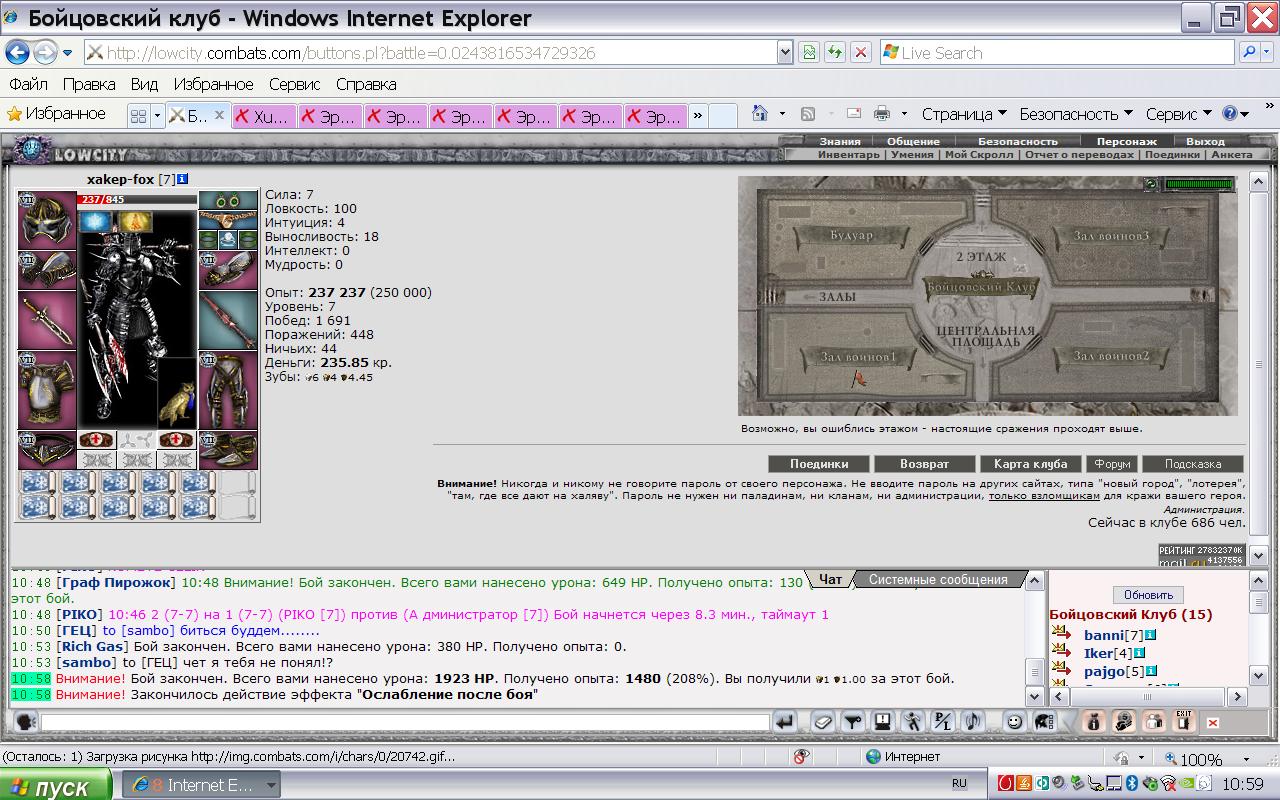The image size is (1280, 800).
Task: Click the Обновить button
Action: [1148, 595]
